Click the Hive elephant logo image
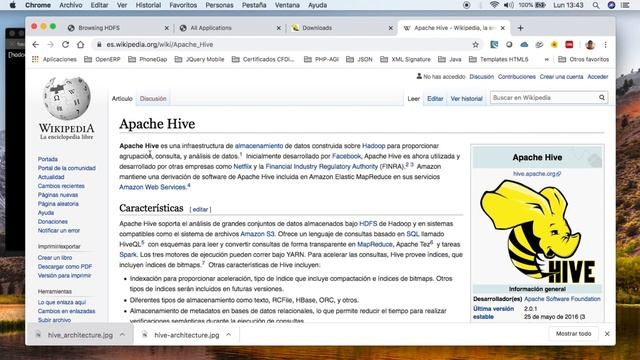Screen dimensions: 640x360 pos(538,231)
